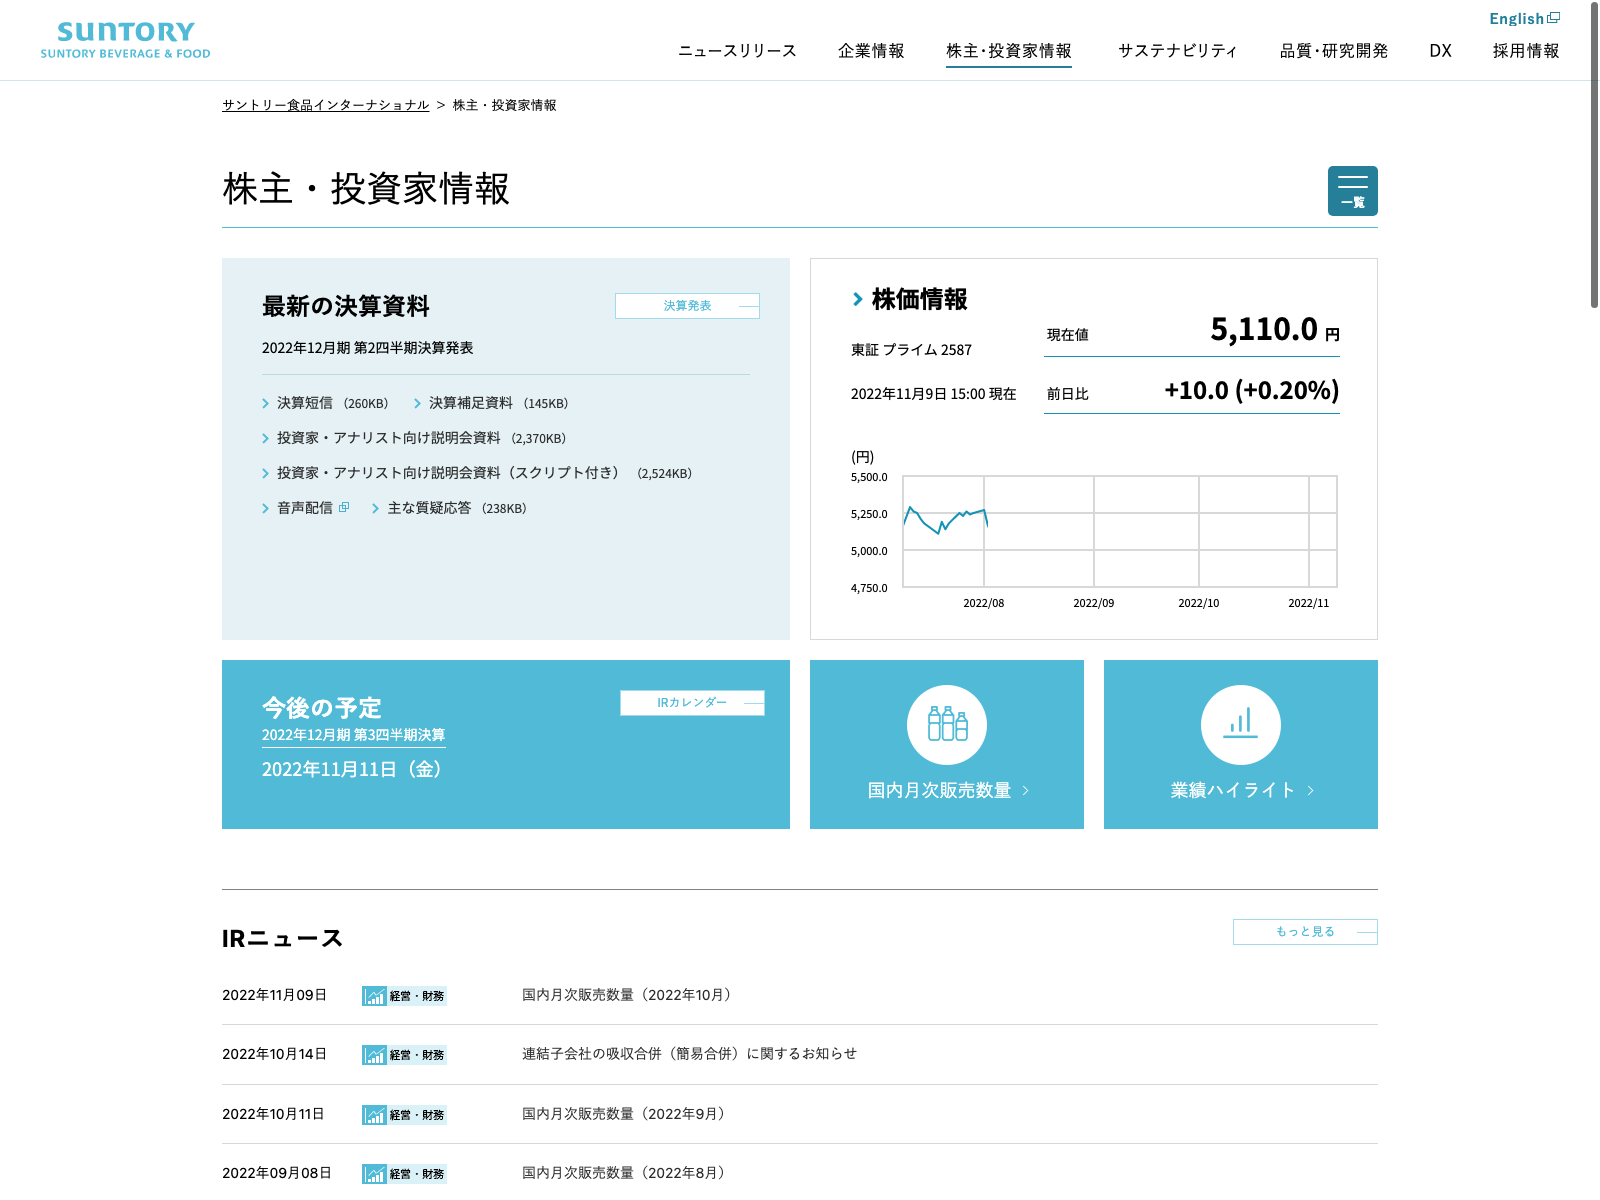This screenshot has width=1600, height=1200.
Task: Open the IRカレンダー button
Action: [692, 703]
